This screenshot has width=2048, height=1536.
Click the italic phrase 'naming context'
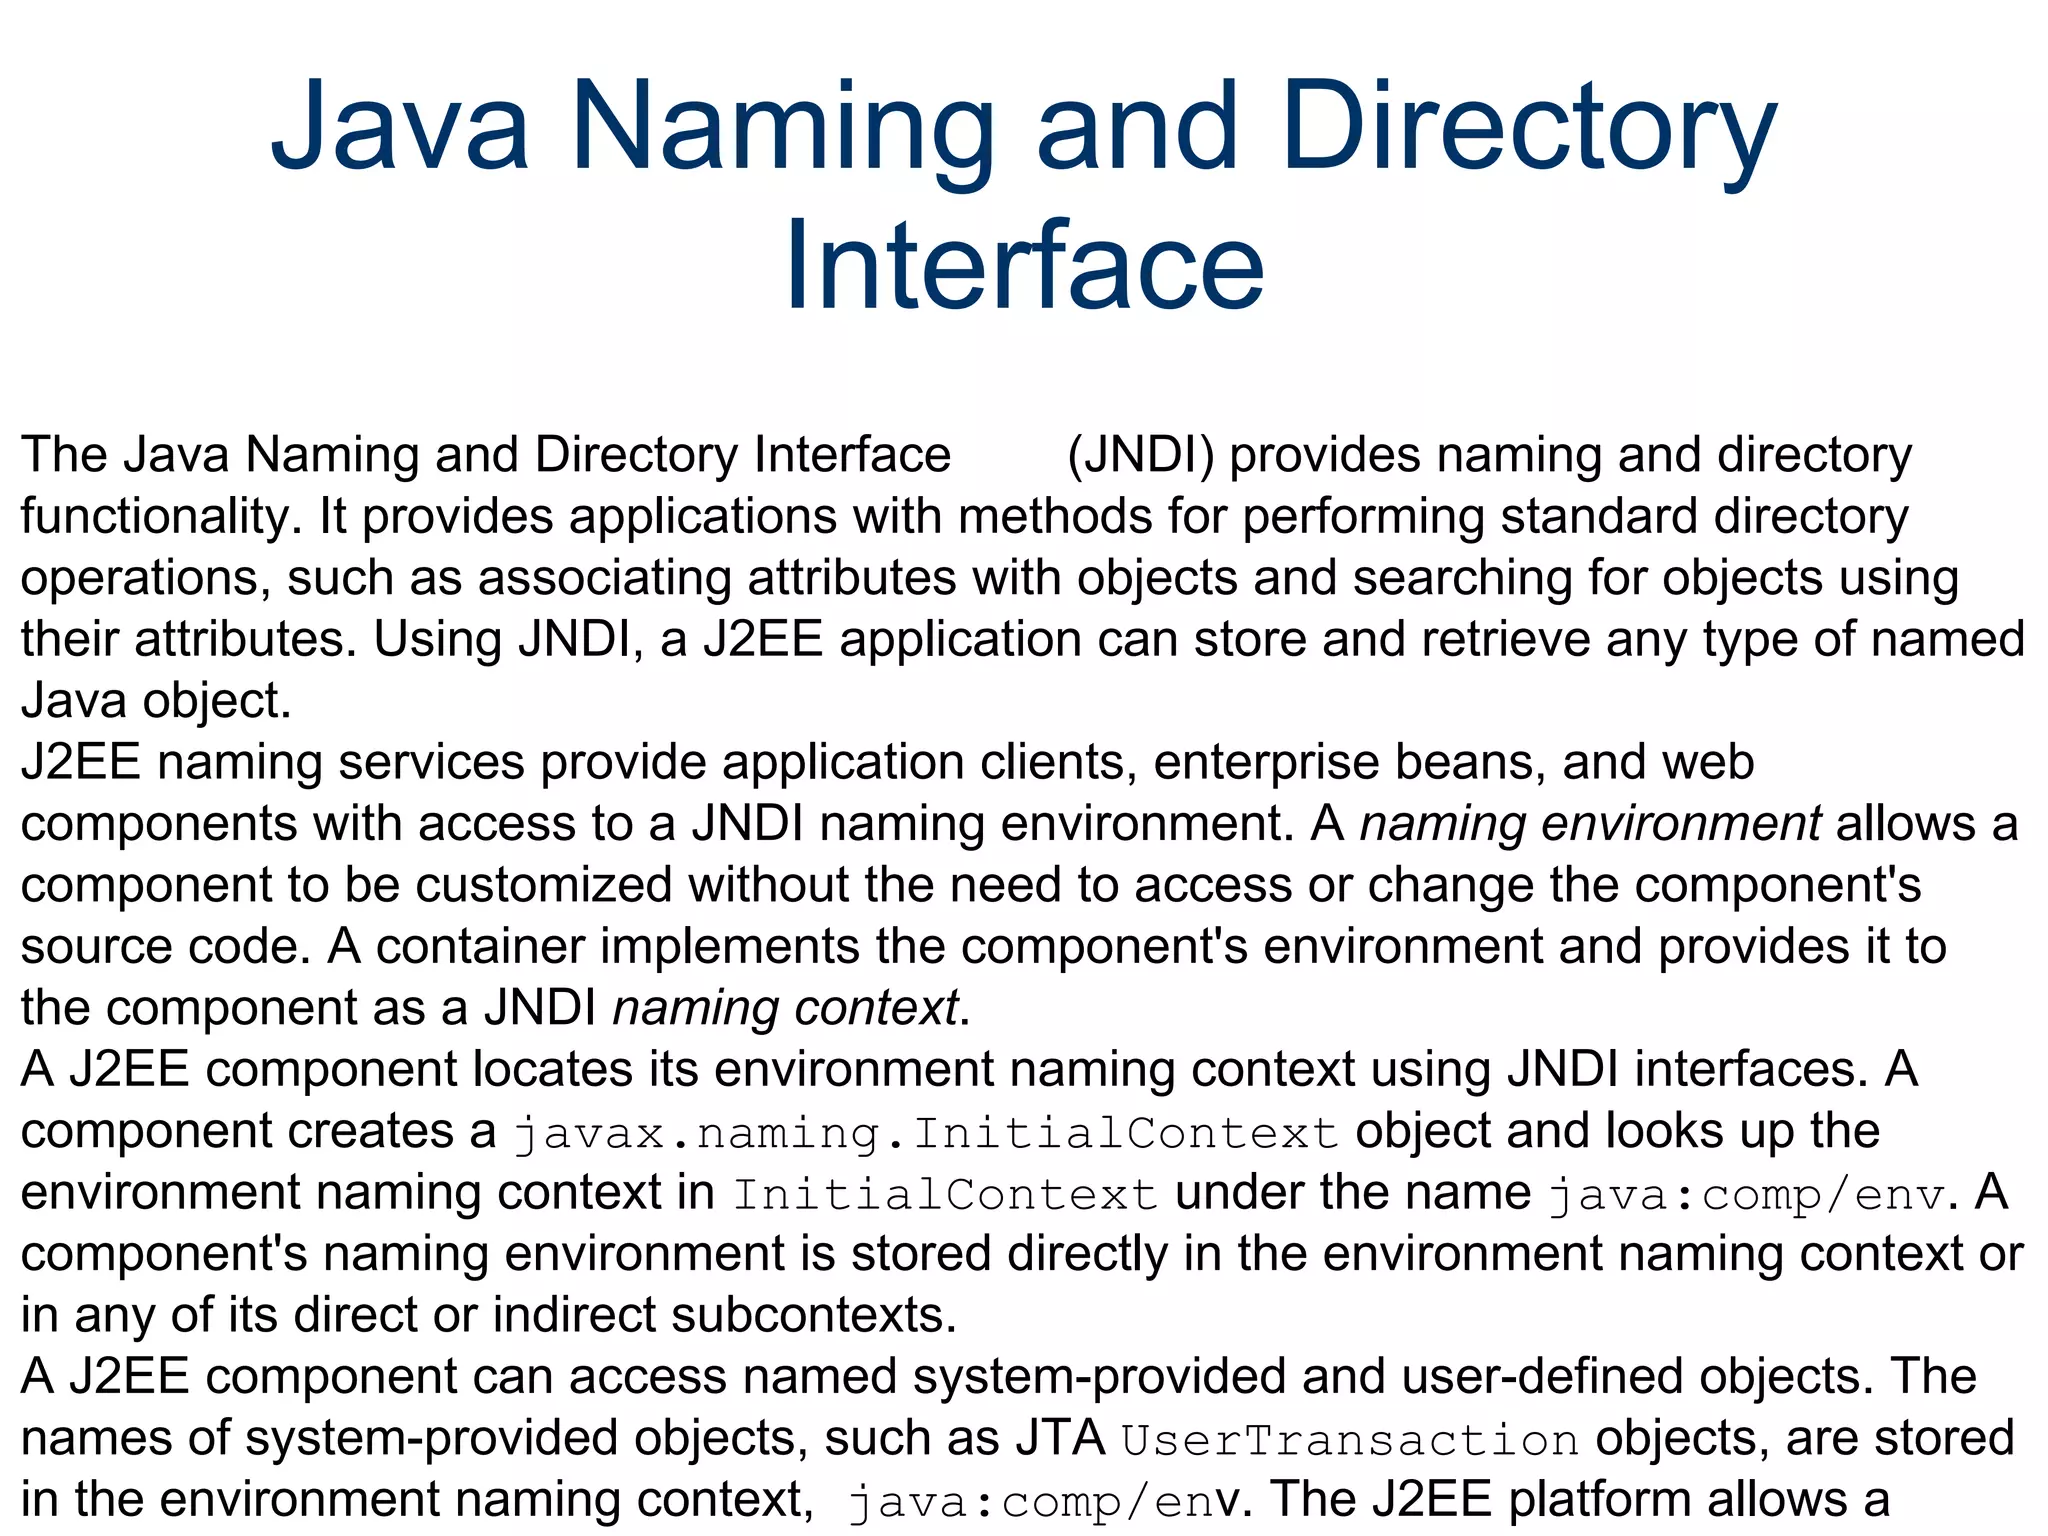point(786,1009)
